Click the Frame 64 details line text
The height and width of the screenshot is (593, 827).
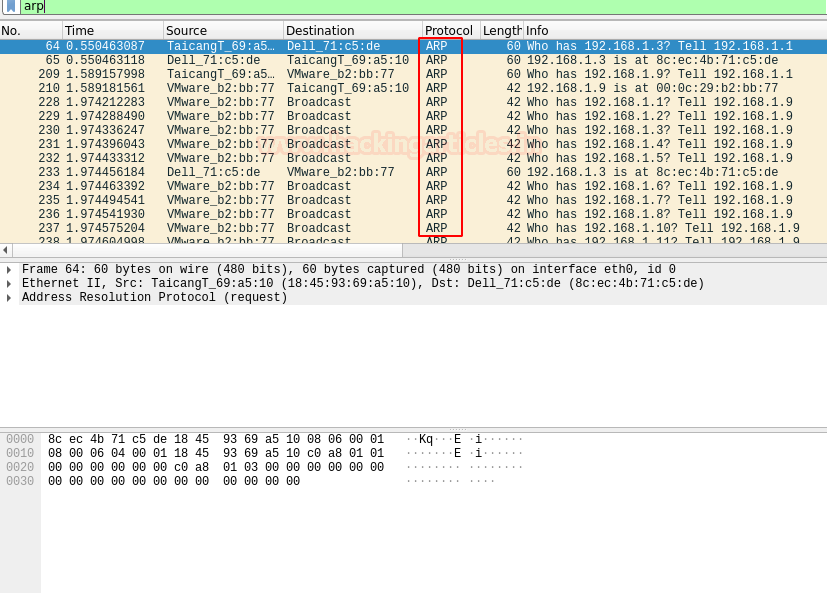pos(349,270)
